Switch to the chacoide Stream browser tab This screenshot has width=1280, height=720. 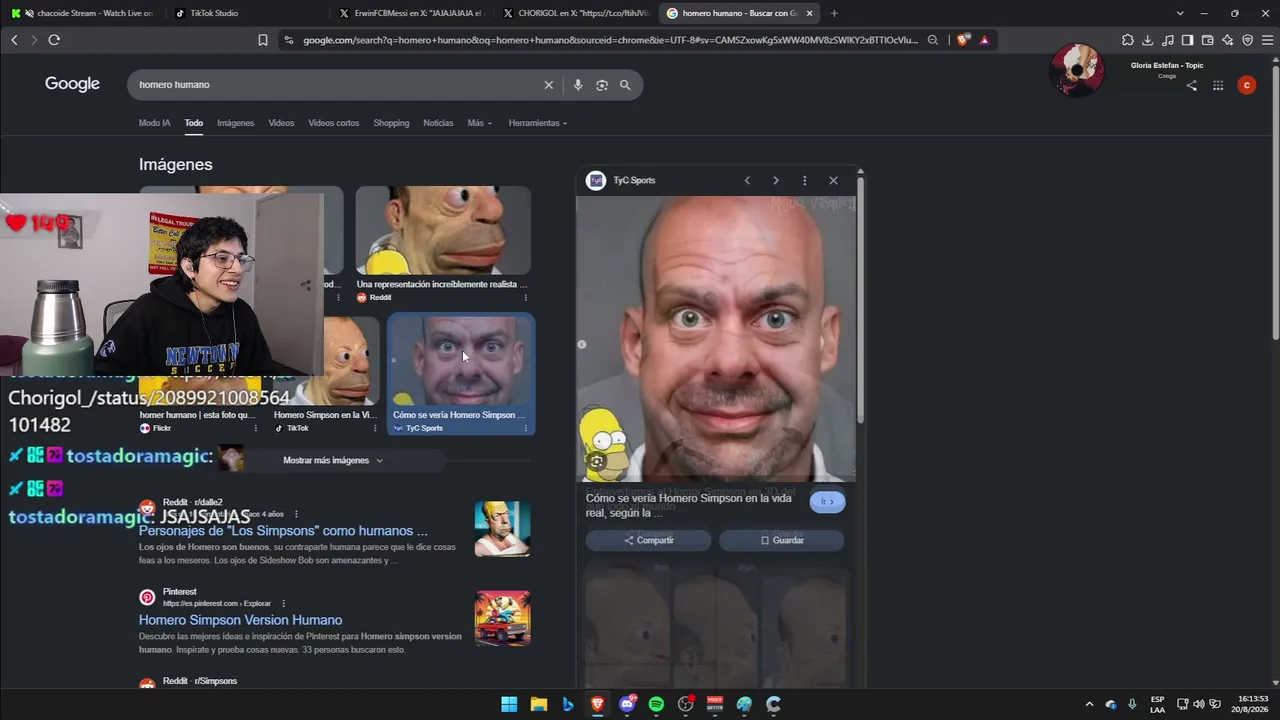[84, 13]
